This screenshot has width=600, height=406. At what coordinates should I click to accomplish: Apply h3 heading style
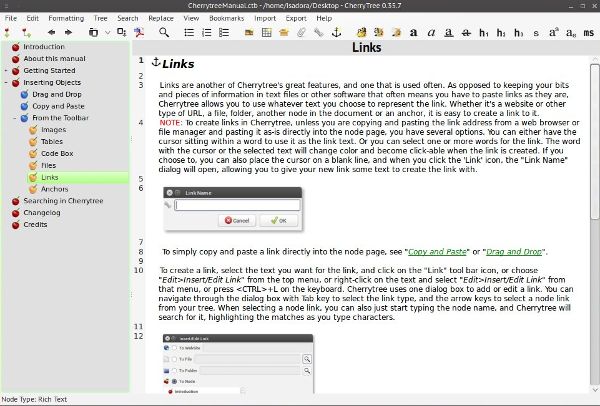click(518, 33)
